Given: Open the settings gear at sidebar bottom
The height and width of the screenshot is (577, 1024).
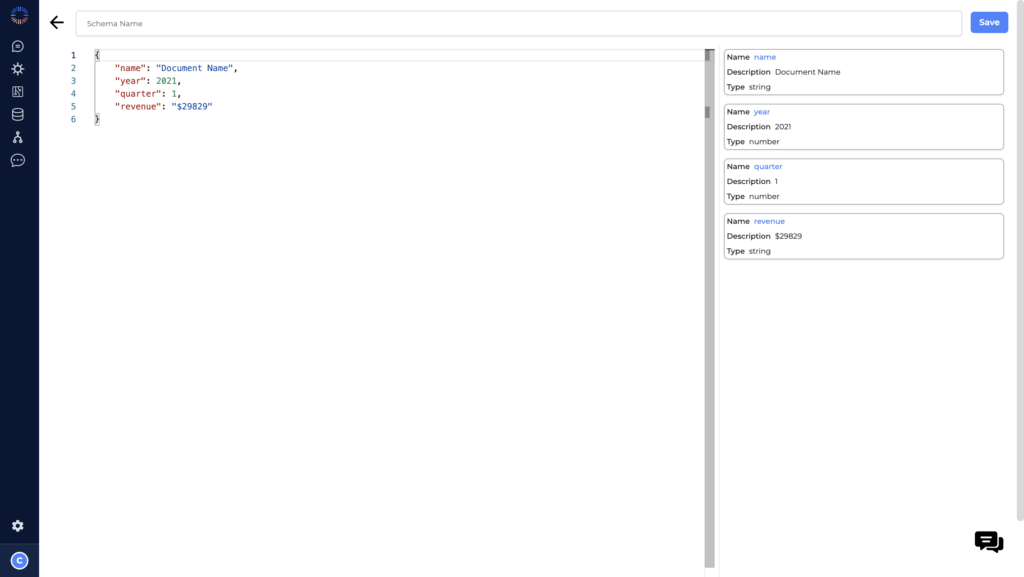Looking at the screenshot, I should (x=18, y=525).
